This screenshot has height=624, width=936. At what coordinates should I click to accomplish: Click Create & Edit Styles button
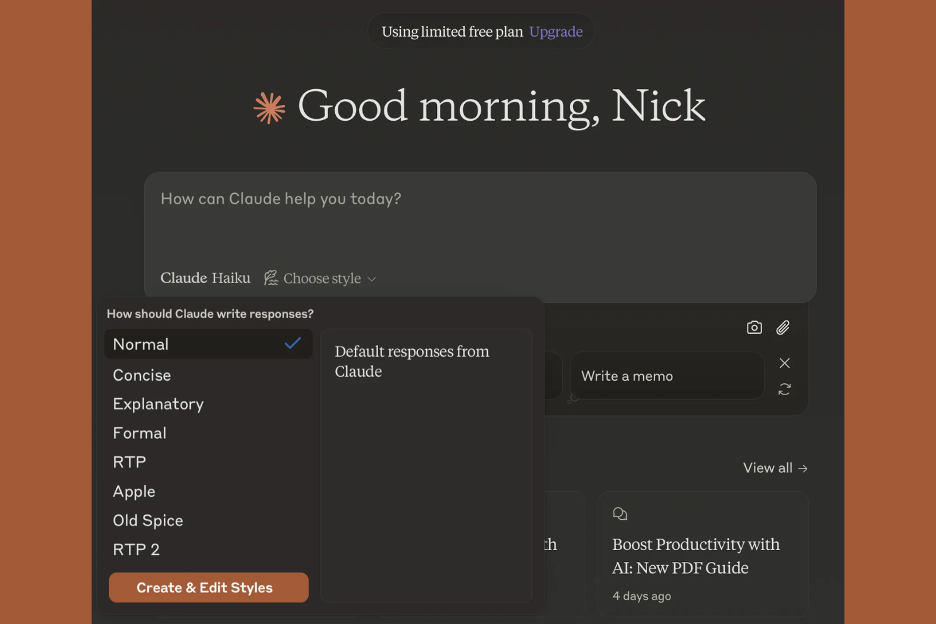pyautogui.click(x=208, y=588)
